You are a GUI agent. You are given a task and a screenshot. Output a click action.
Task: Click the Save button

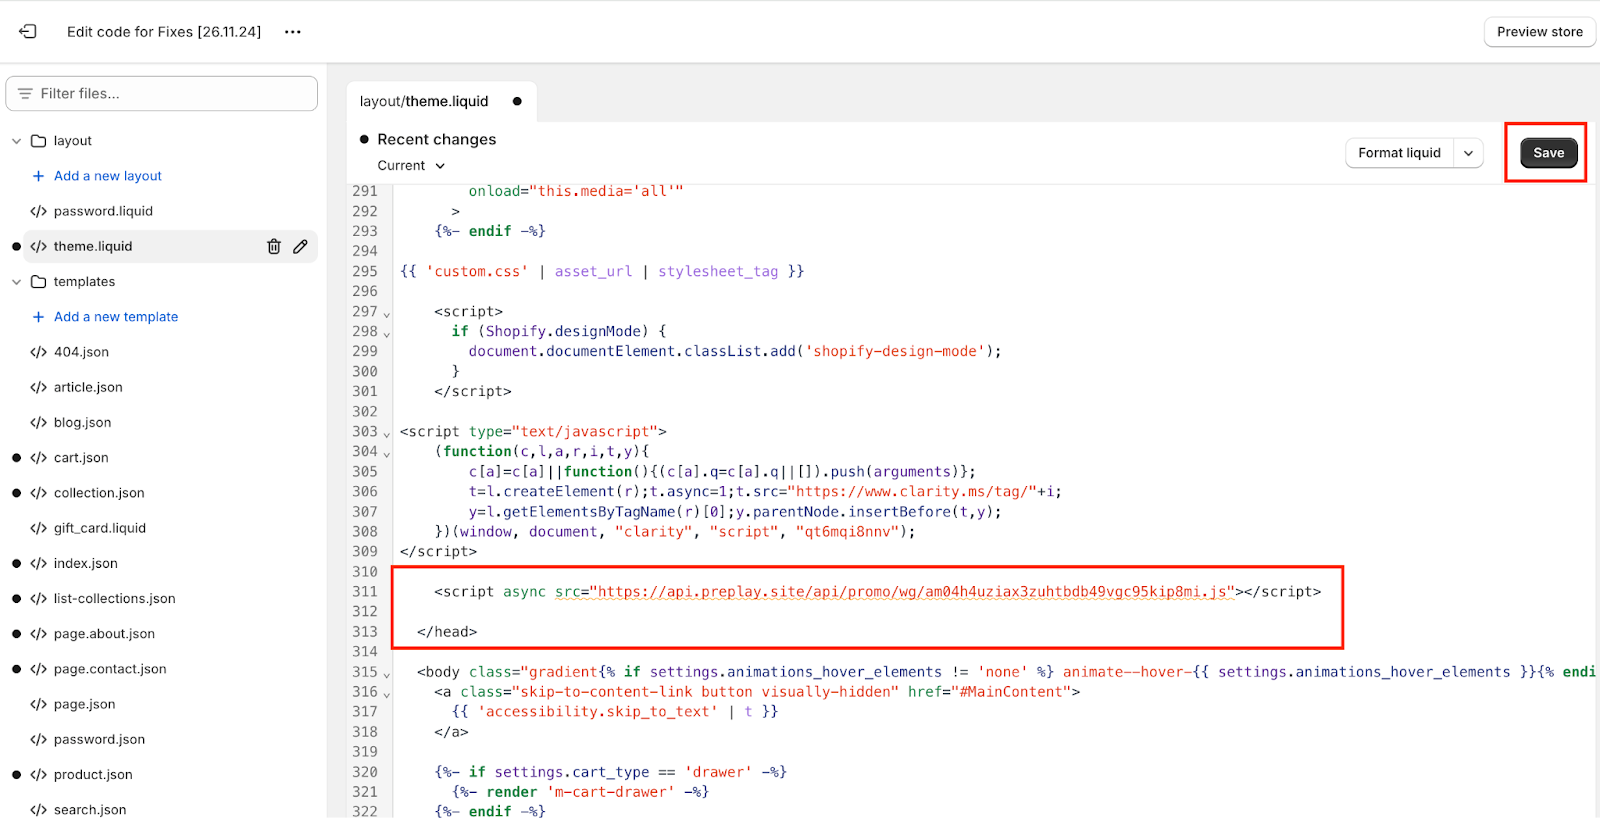tap(1548, 153)
